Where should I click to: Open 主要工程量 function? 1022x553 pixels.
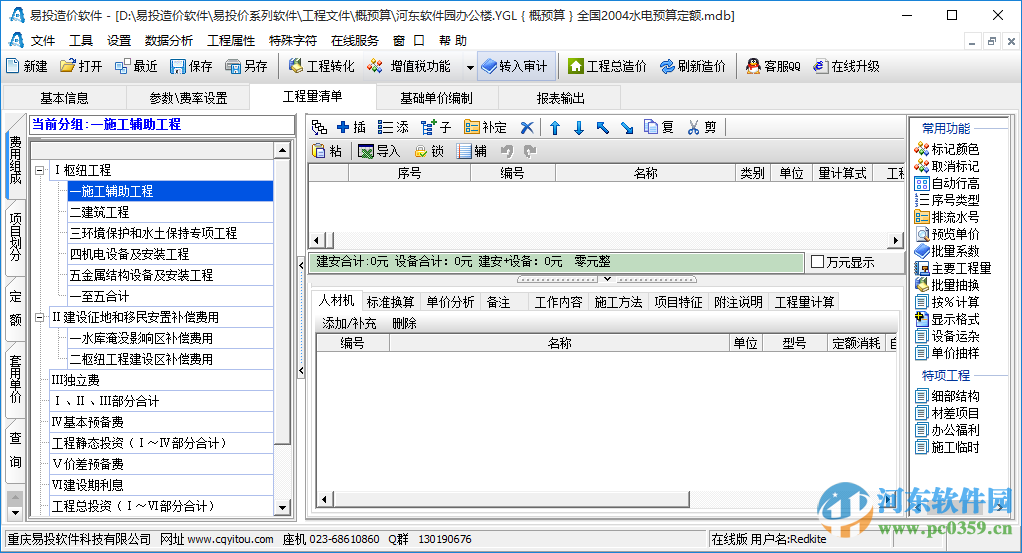click(953, 268)
